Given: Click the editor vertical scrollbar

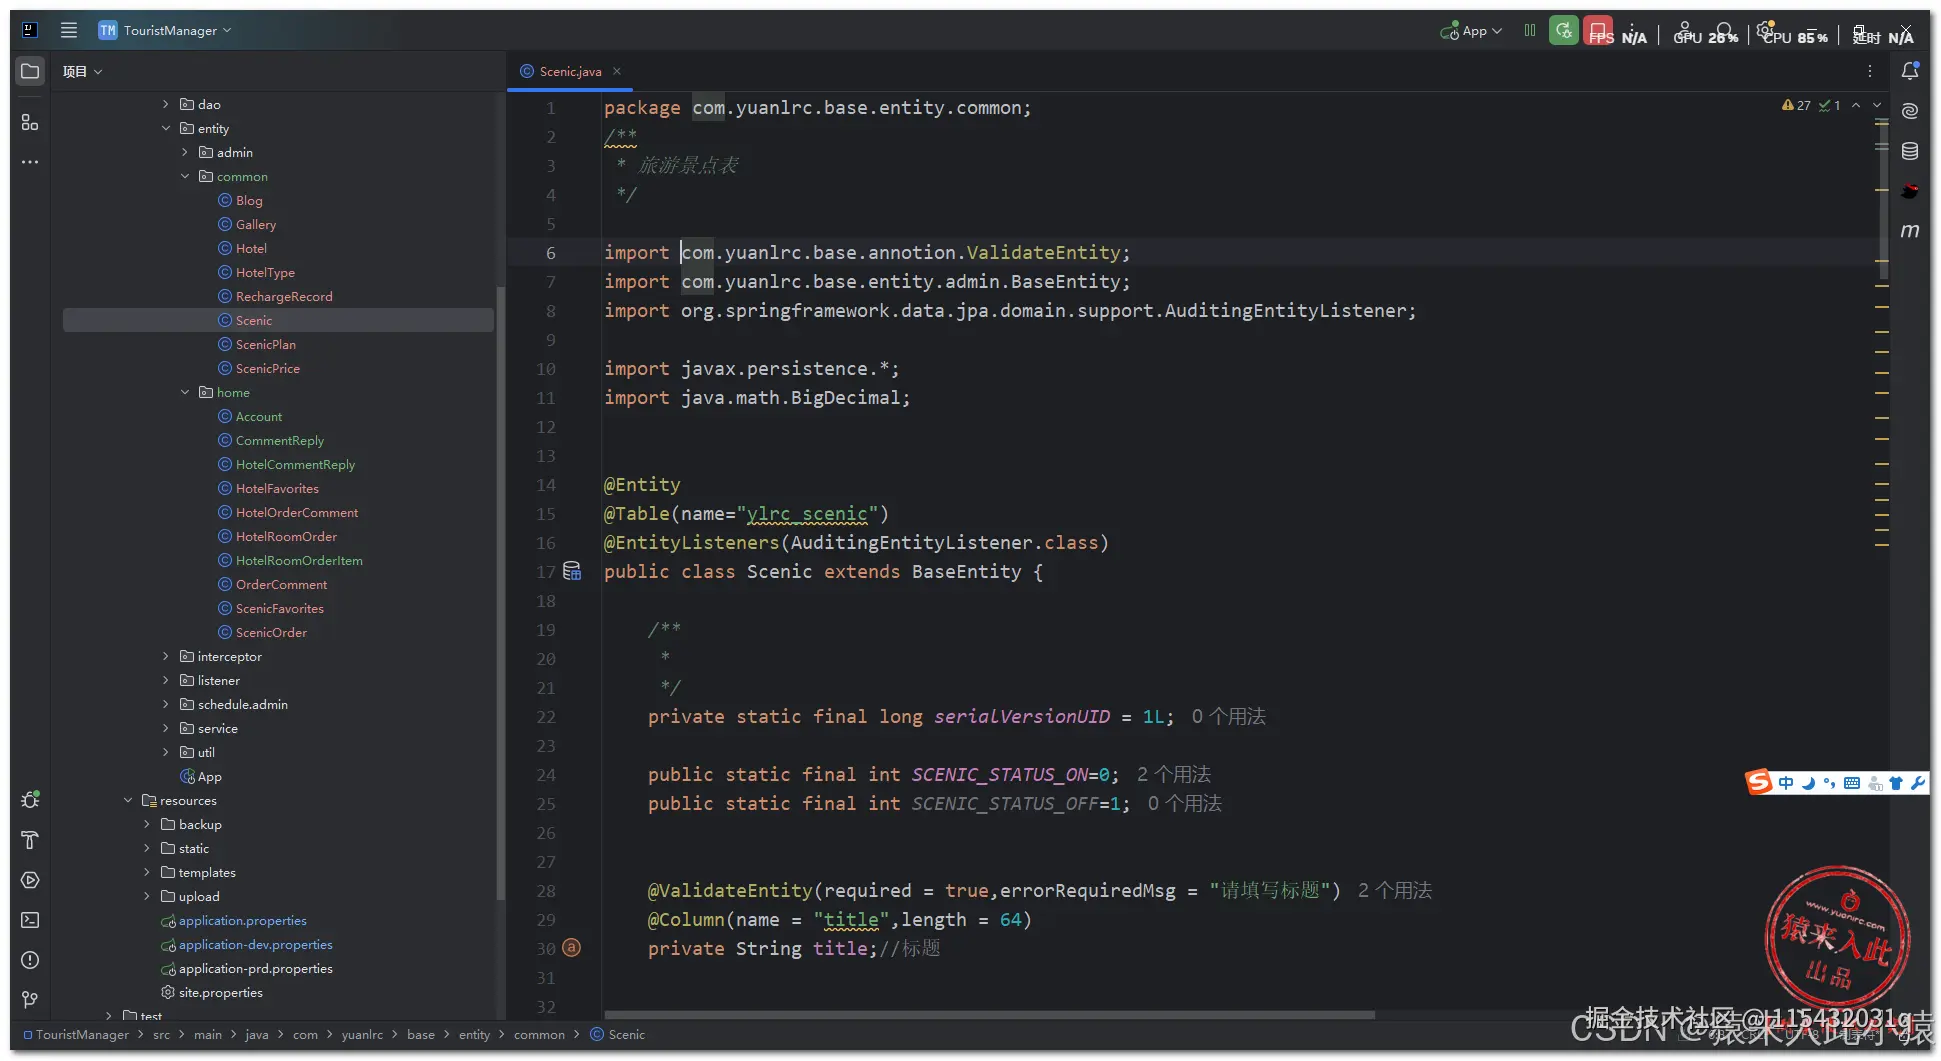Looking at the screenshot, I should (x=1884, y=200).
